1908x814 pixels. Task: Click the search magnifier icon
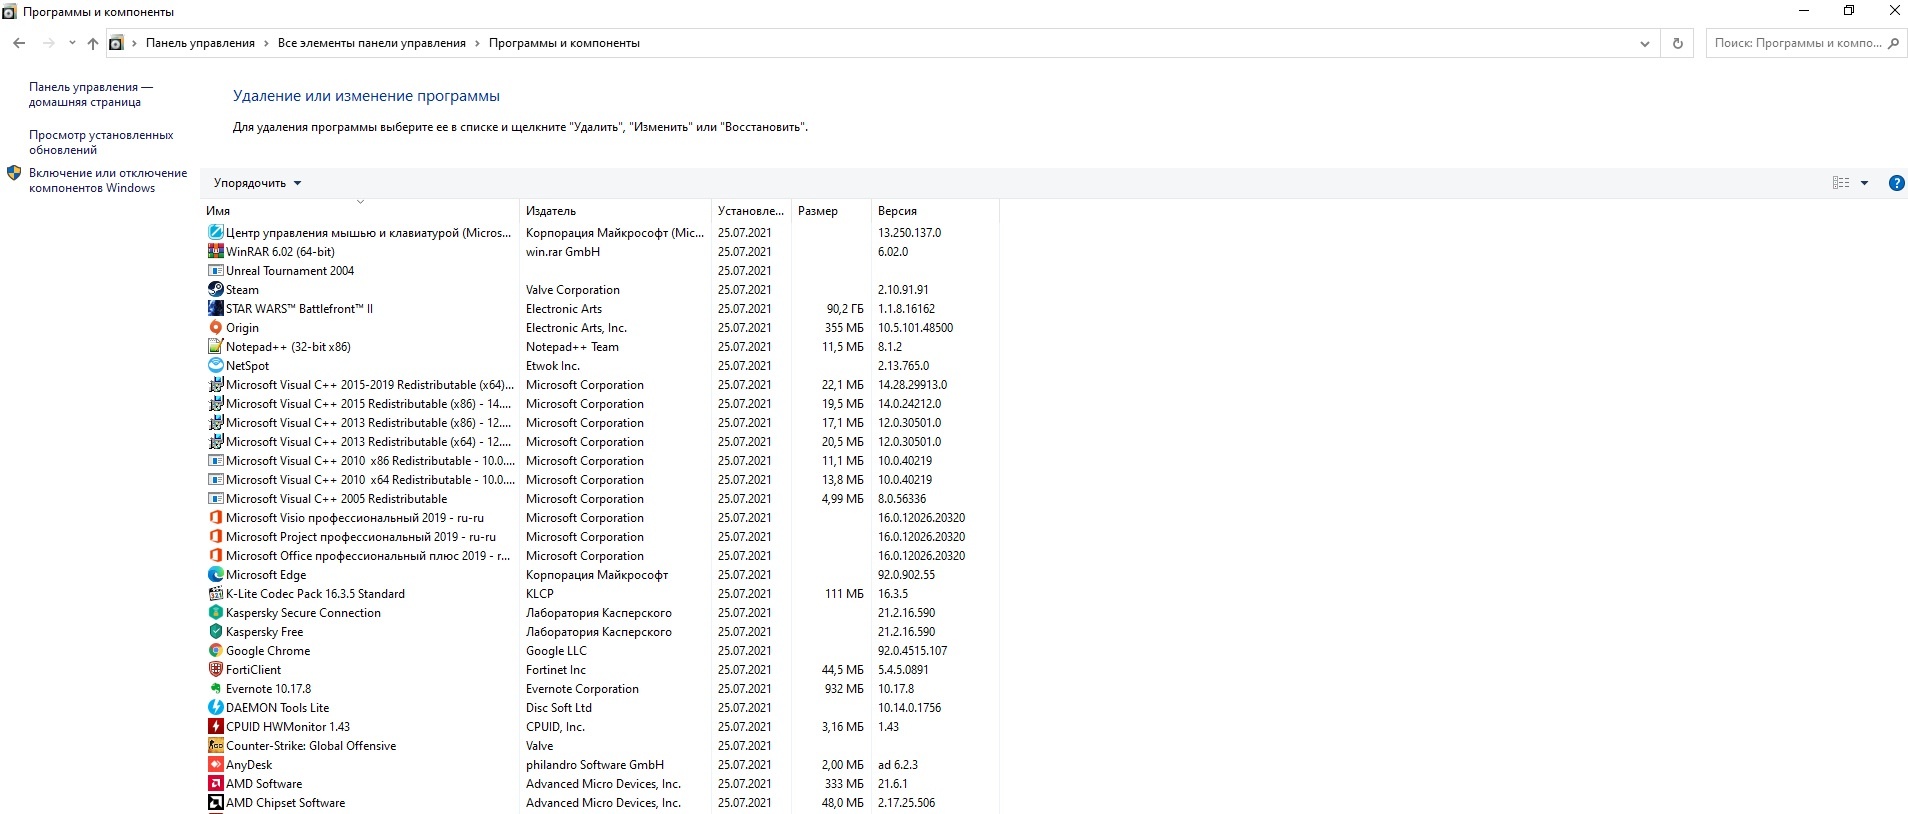[1893, 43]
